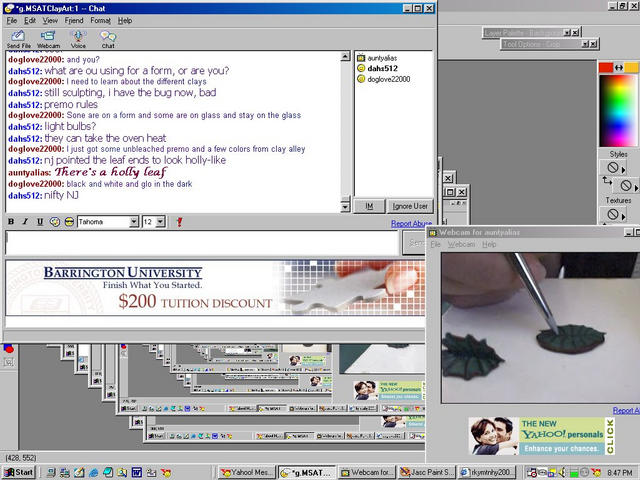Open the Edit menu in chat window
This screenshot has height=480, width=640.
click(30, 20)
